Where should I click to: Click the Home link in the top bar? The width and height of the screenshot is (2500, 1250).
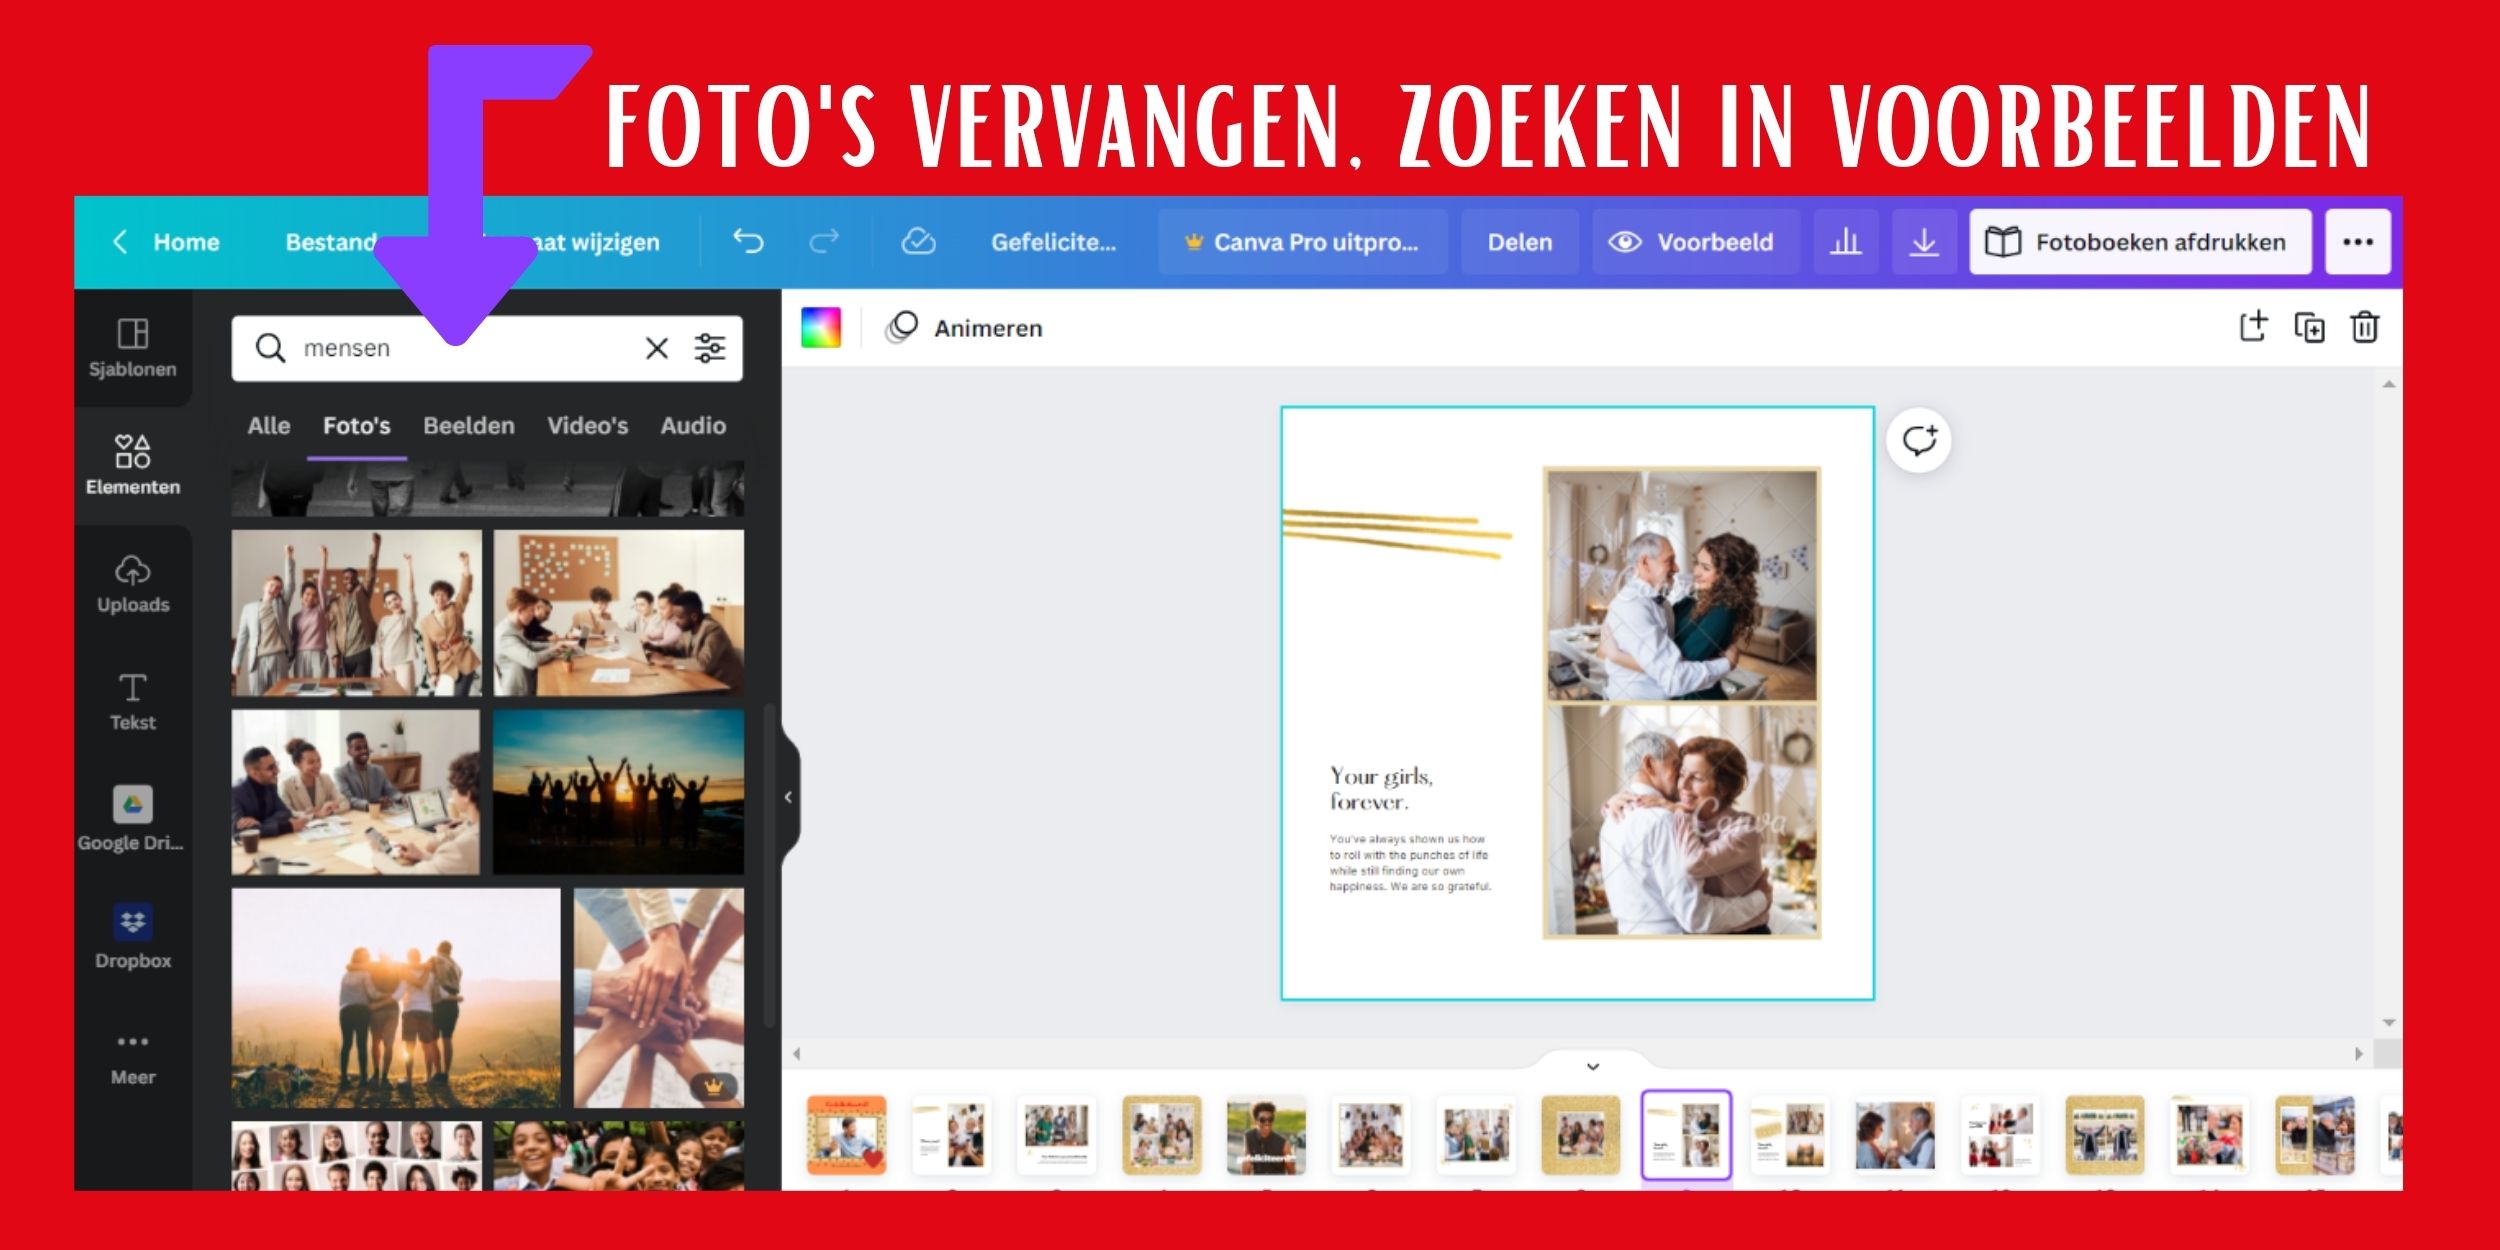tap(186, 242)
